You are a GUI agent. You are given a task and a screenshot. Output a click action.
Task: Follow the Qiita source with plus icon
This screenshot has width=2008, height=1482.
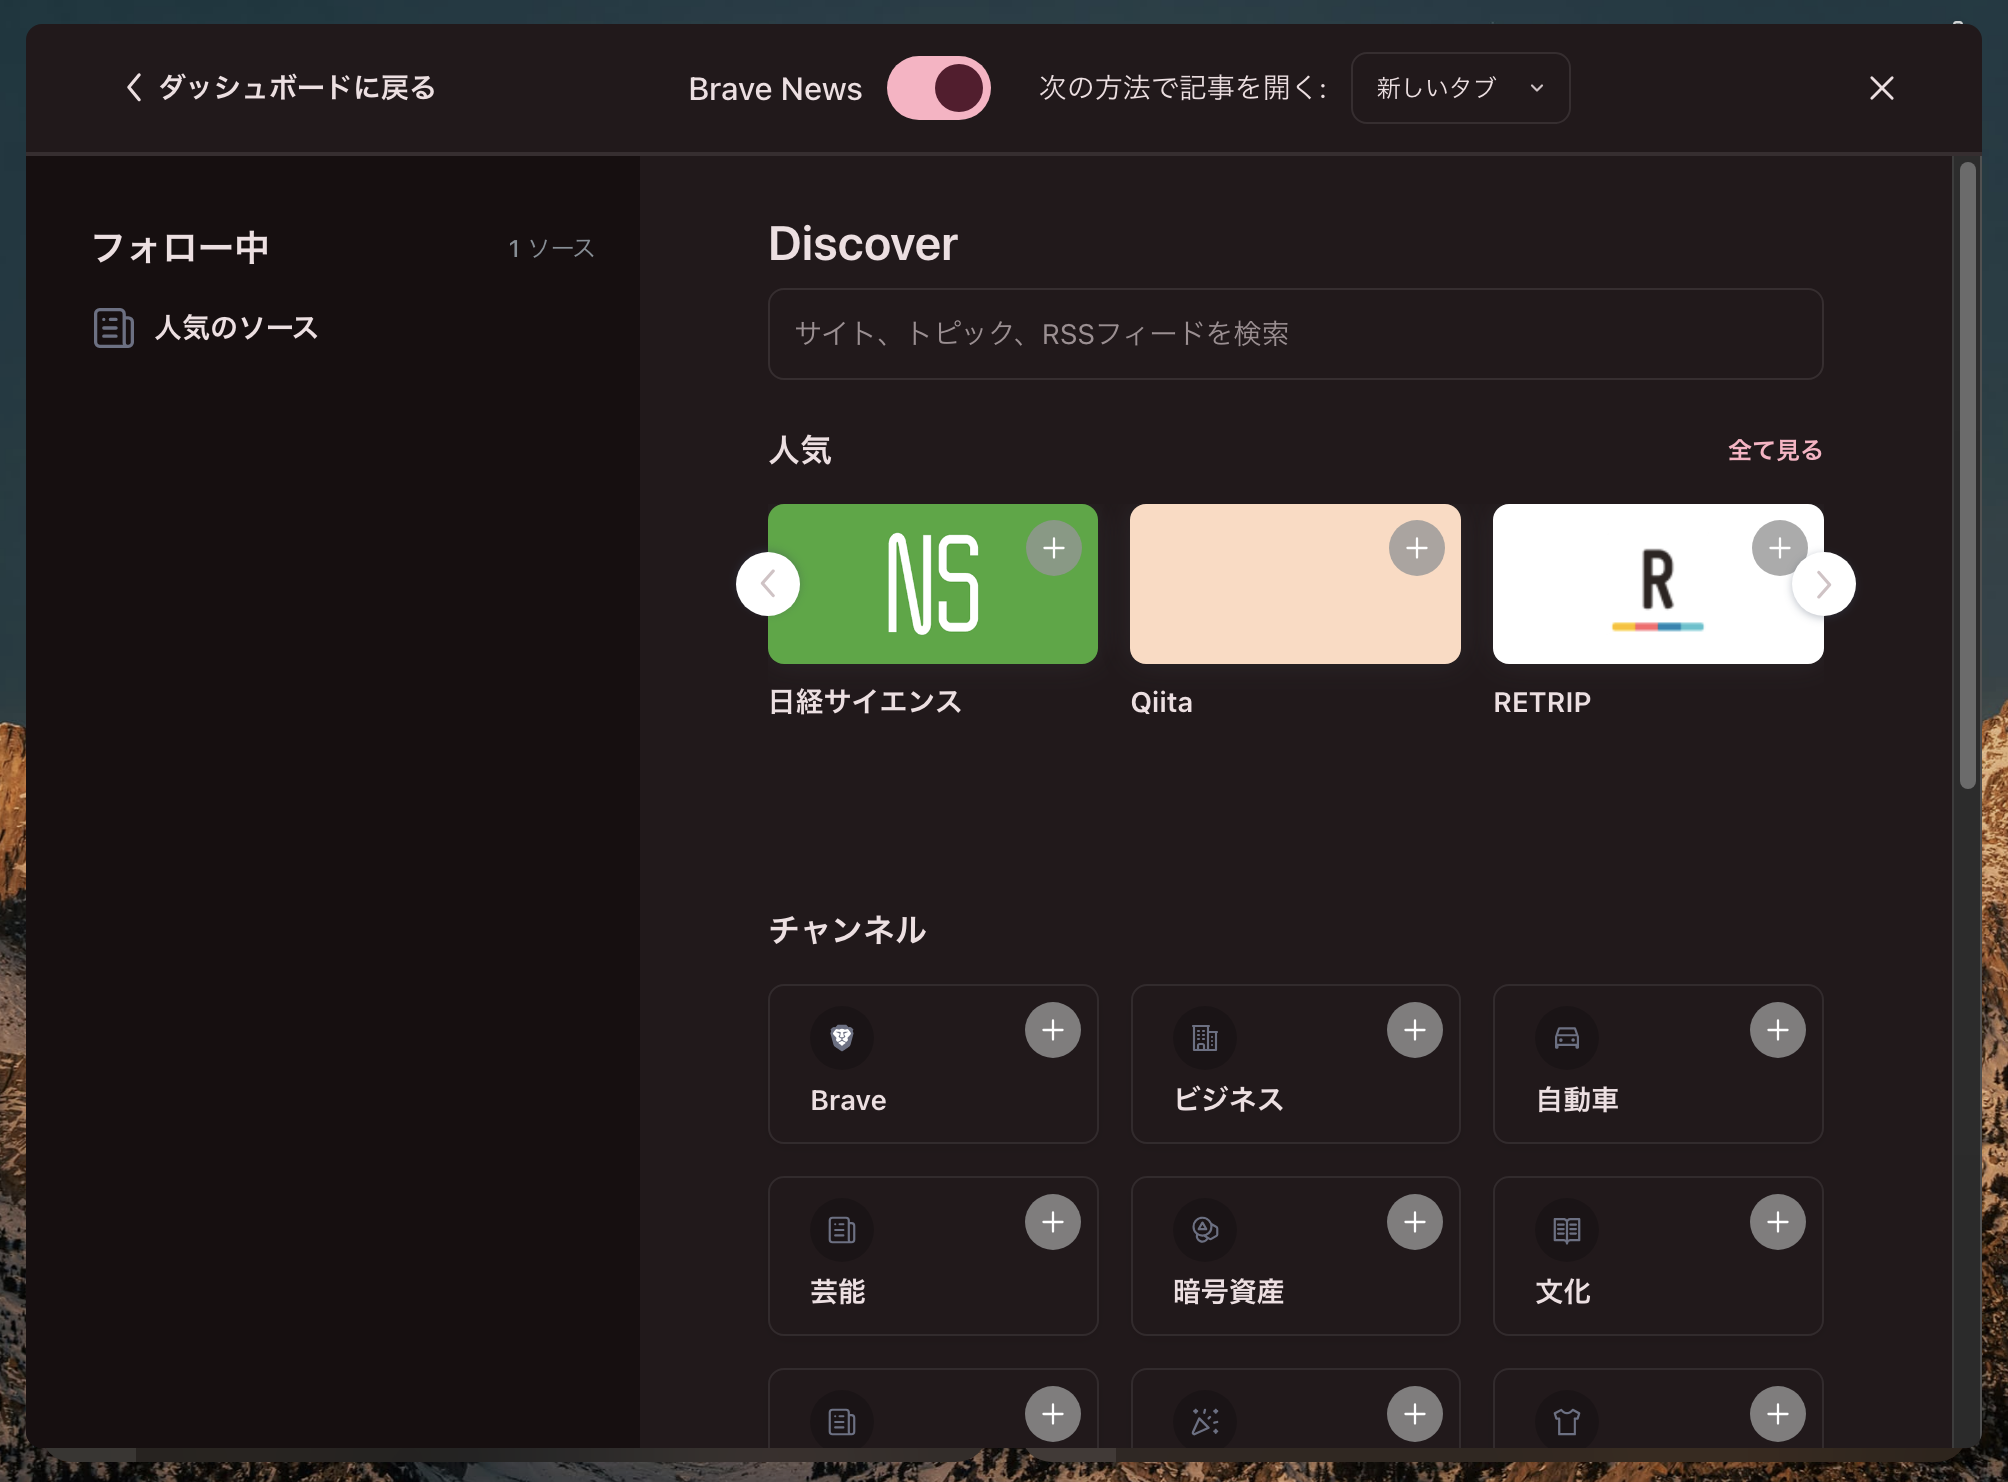[x=1416, y=548]
